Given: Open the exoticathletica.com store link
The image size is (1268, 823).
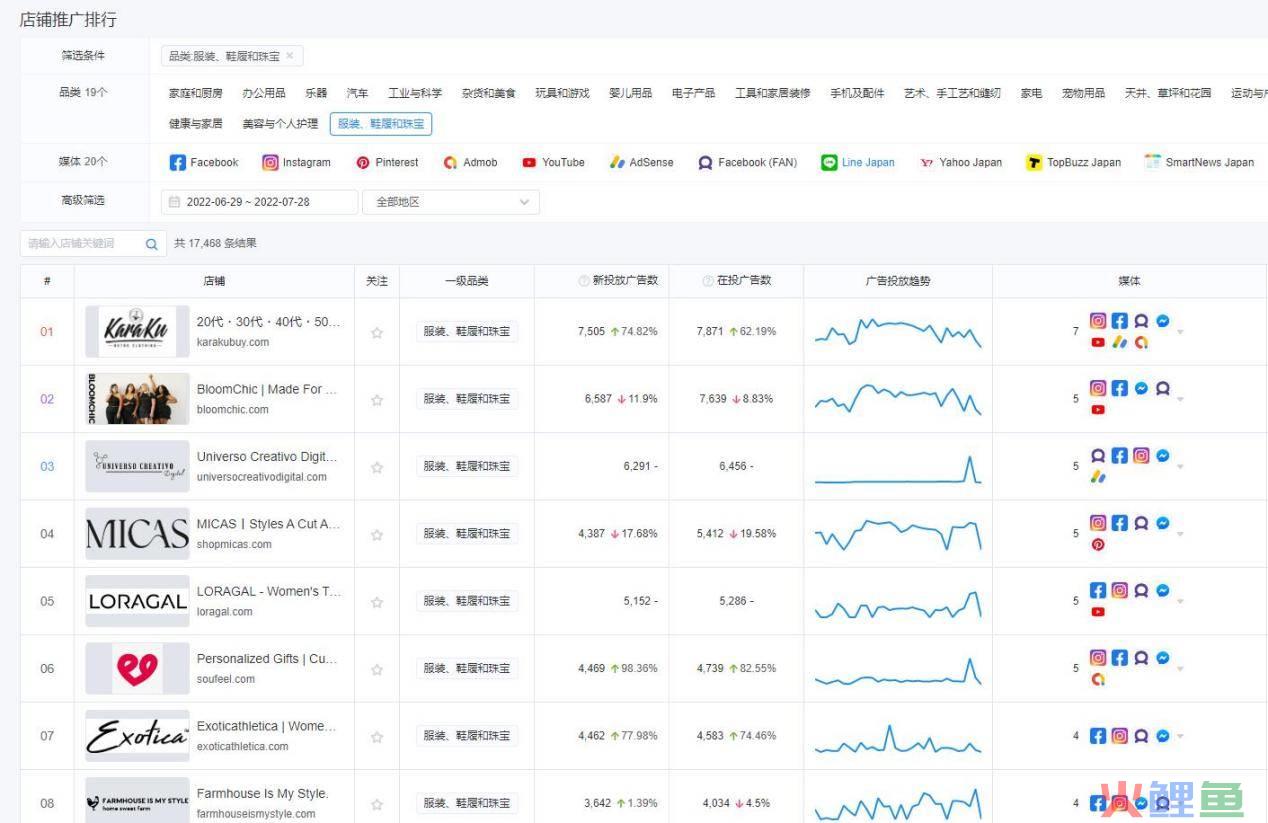Looking at the screenshot, I should tap(243, 746).
